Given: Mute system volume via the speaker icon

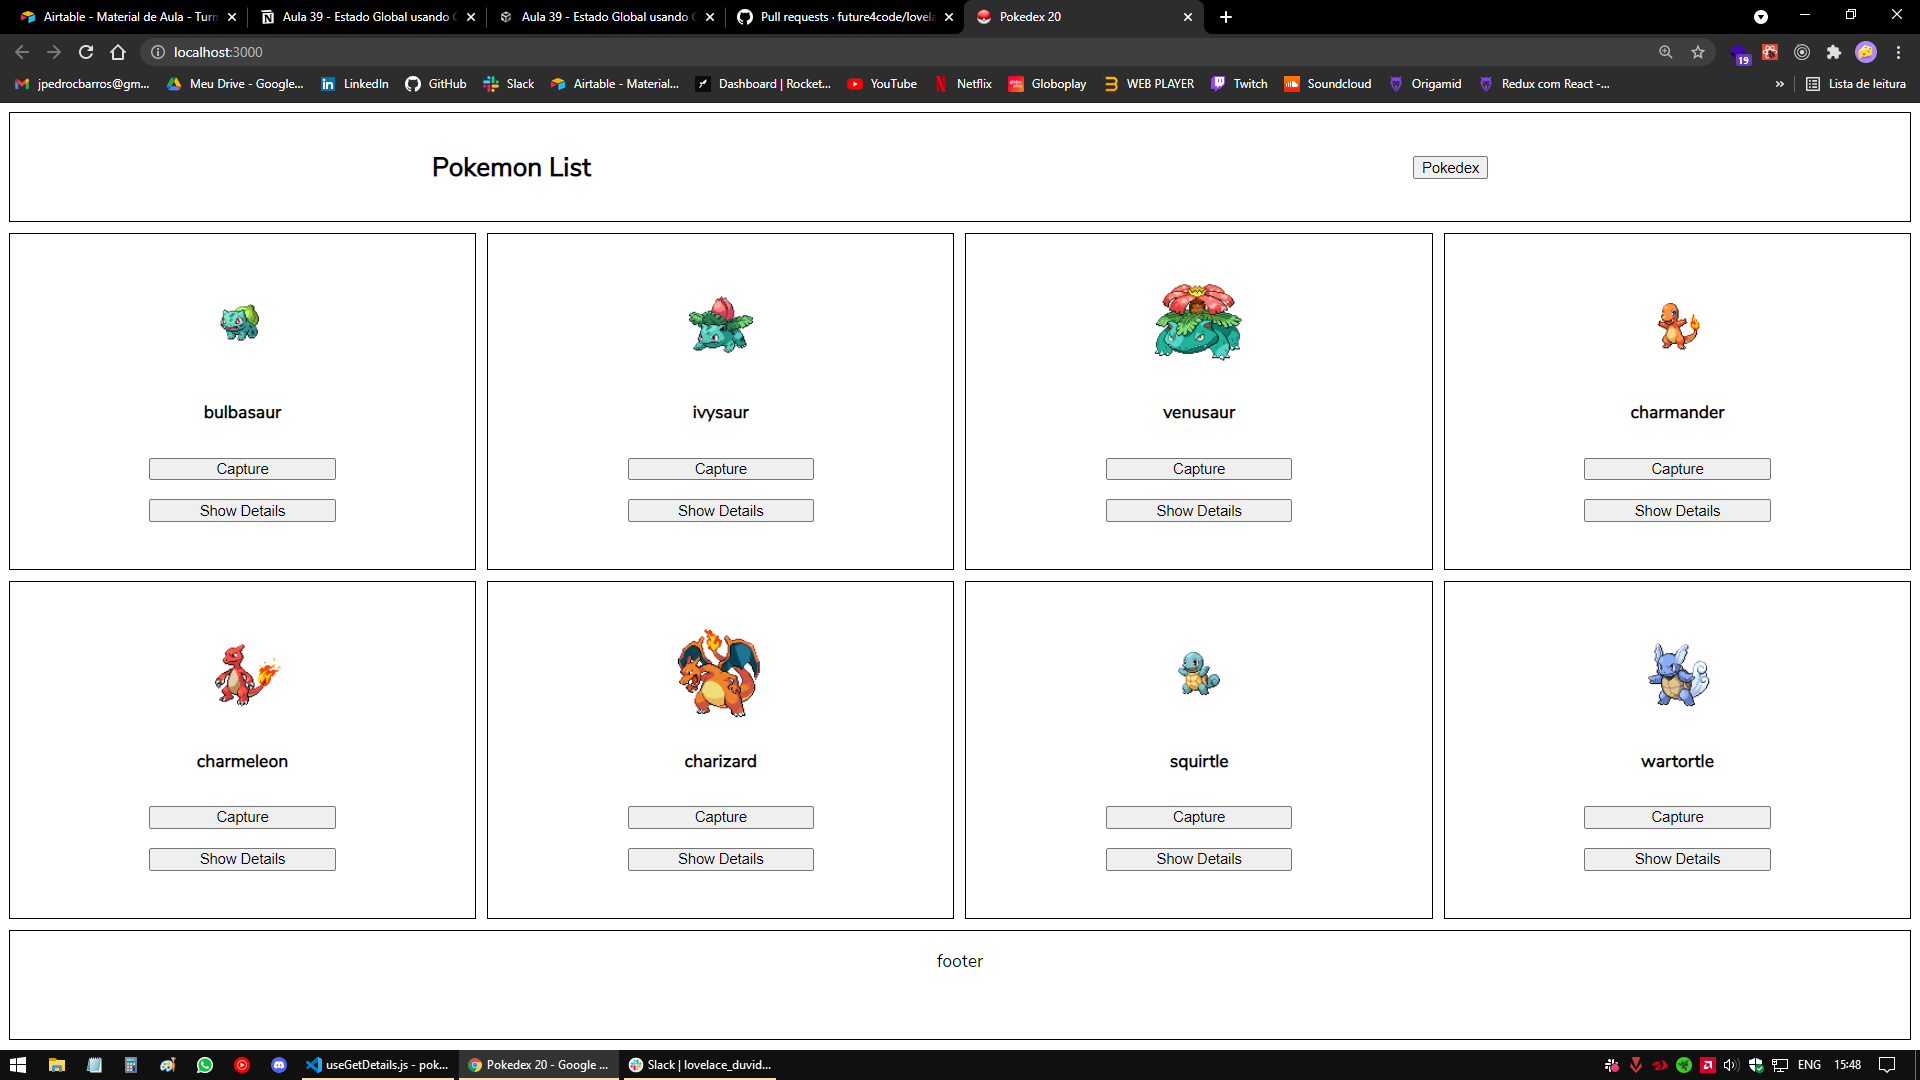Looking at the screenshot, I should tap(1731, 1065).
